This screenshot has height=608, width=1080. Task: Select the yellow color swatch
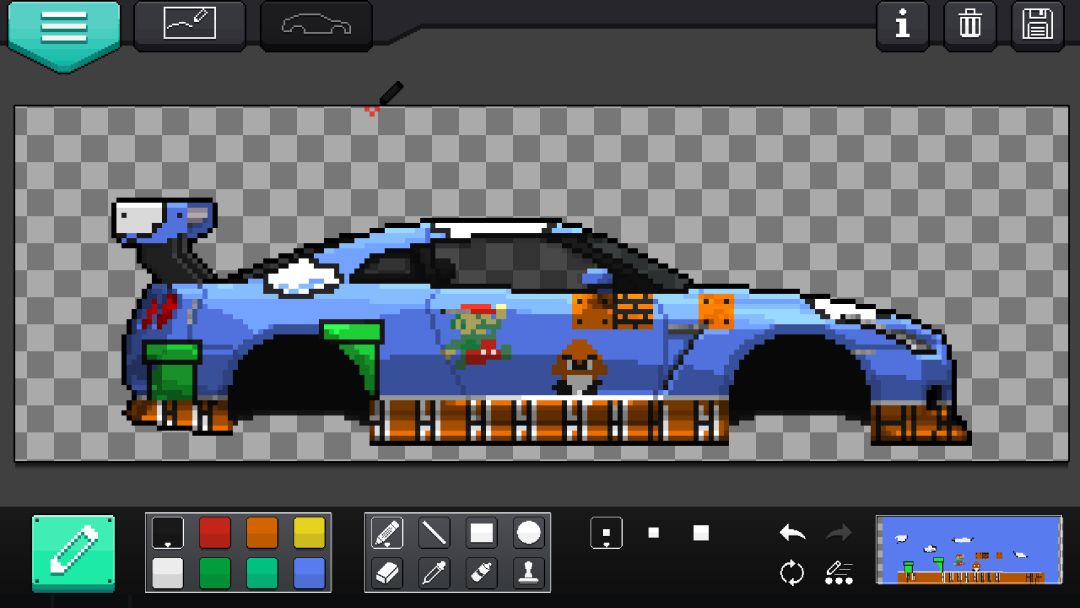click(x=309, y=532)
